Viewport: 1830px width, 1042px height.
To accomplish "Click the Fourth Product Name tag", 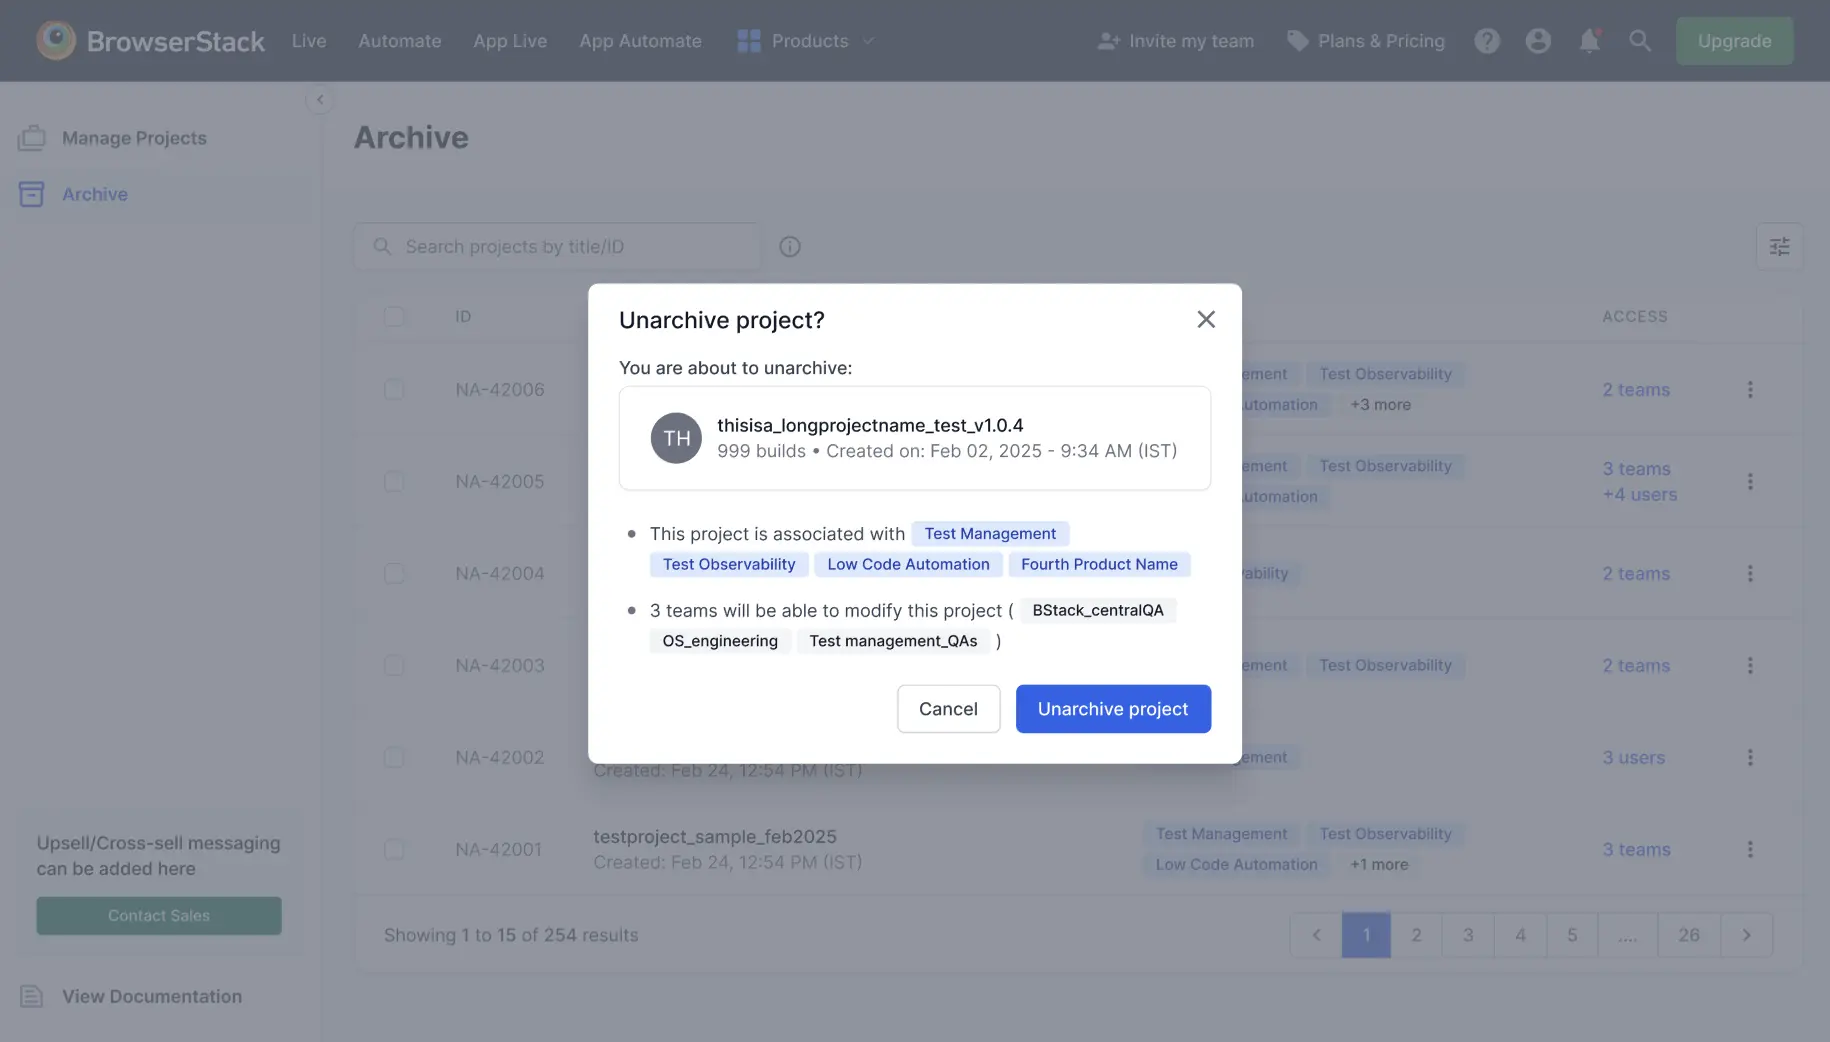I will coord(1099,564).
